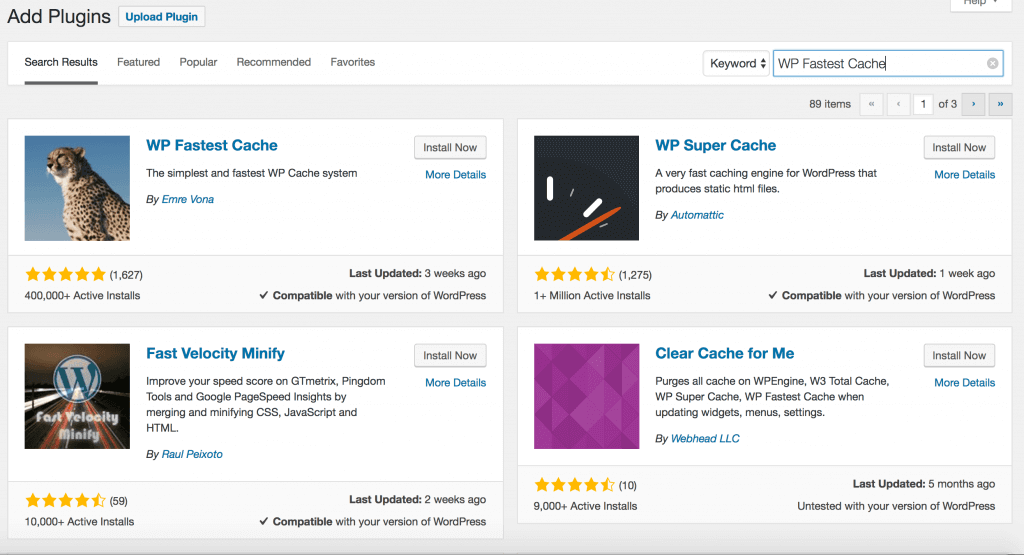1024x555 pixels.
Task: Install Clear Cache for Me now
Action: click(959, 355)
